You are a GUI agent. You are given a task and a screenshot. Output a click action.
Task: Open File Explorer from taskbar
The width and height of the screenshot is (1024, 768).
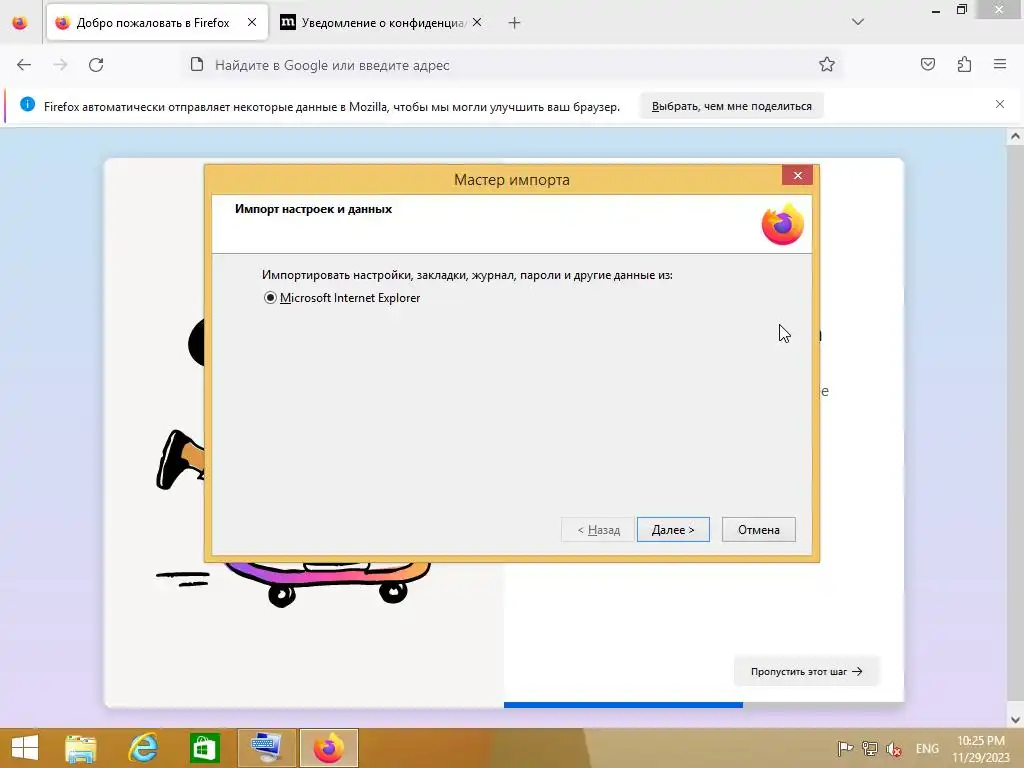pyautogui.click(x=80, y=748)
